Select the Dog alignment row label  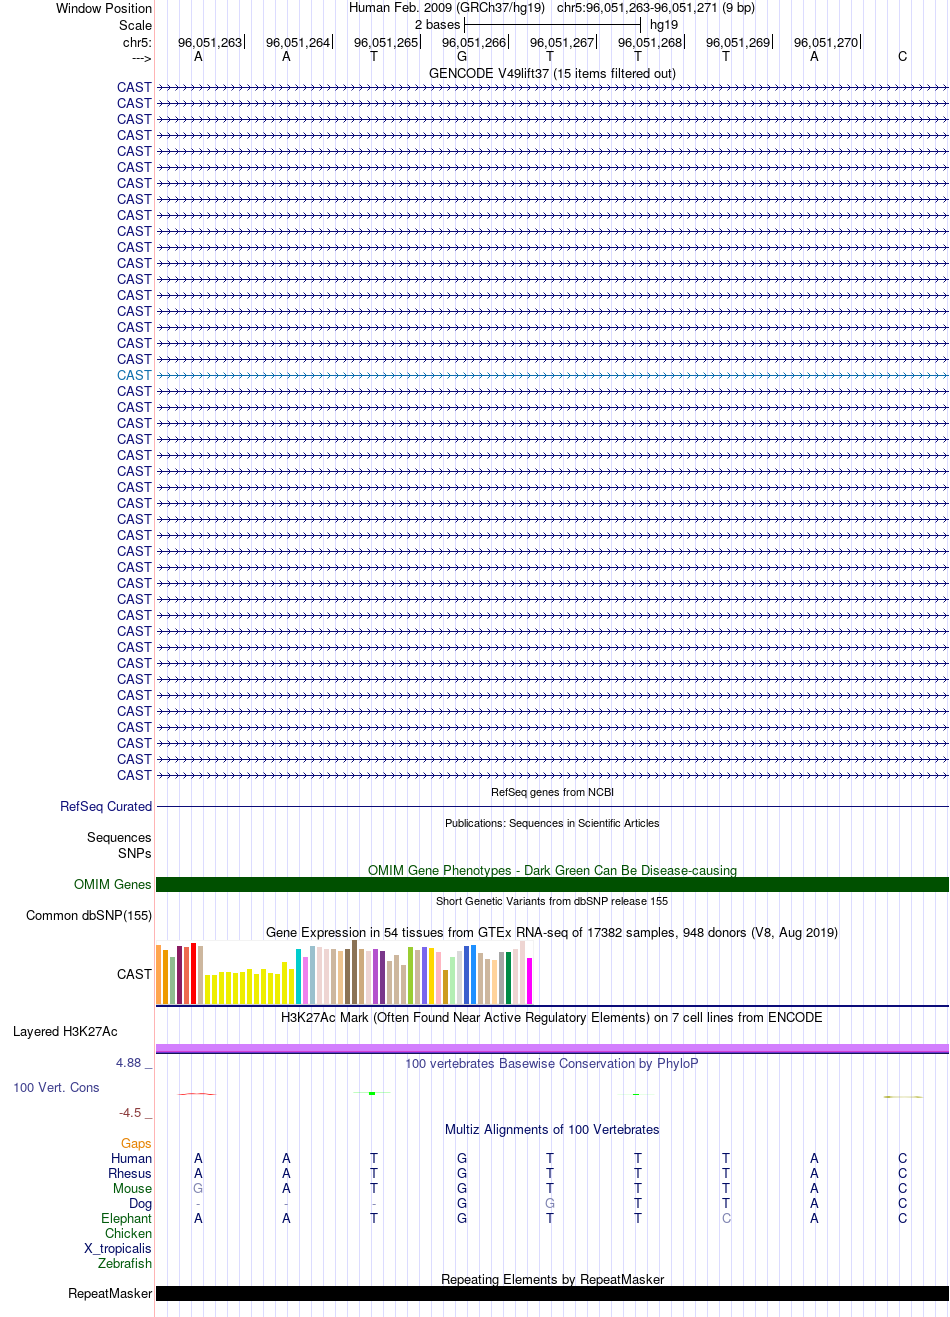[140, 1203]
